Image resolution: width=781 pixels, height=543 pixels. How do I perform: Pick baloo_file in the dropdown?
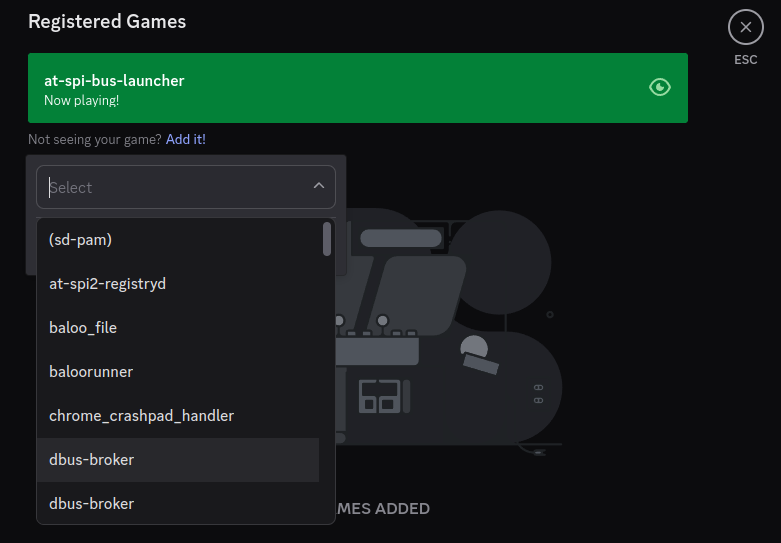[x=178, y=328]
